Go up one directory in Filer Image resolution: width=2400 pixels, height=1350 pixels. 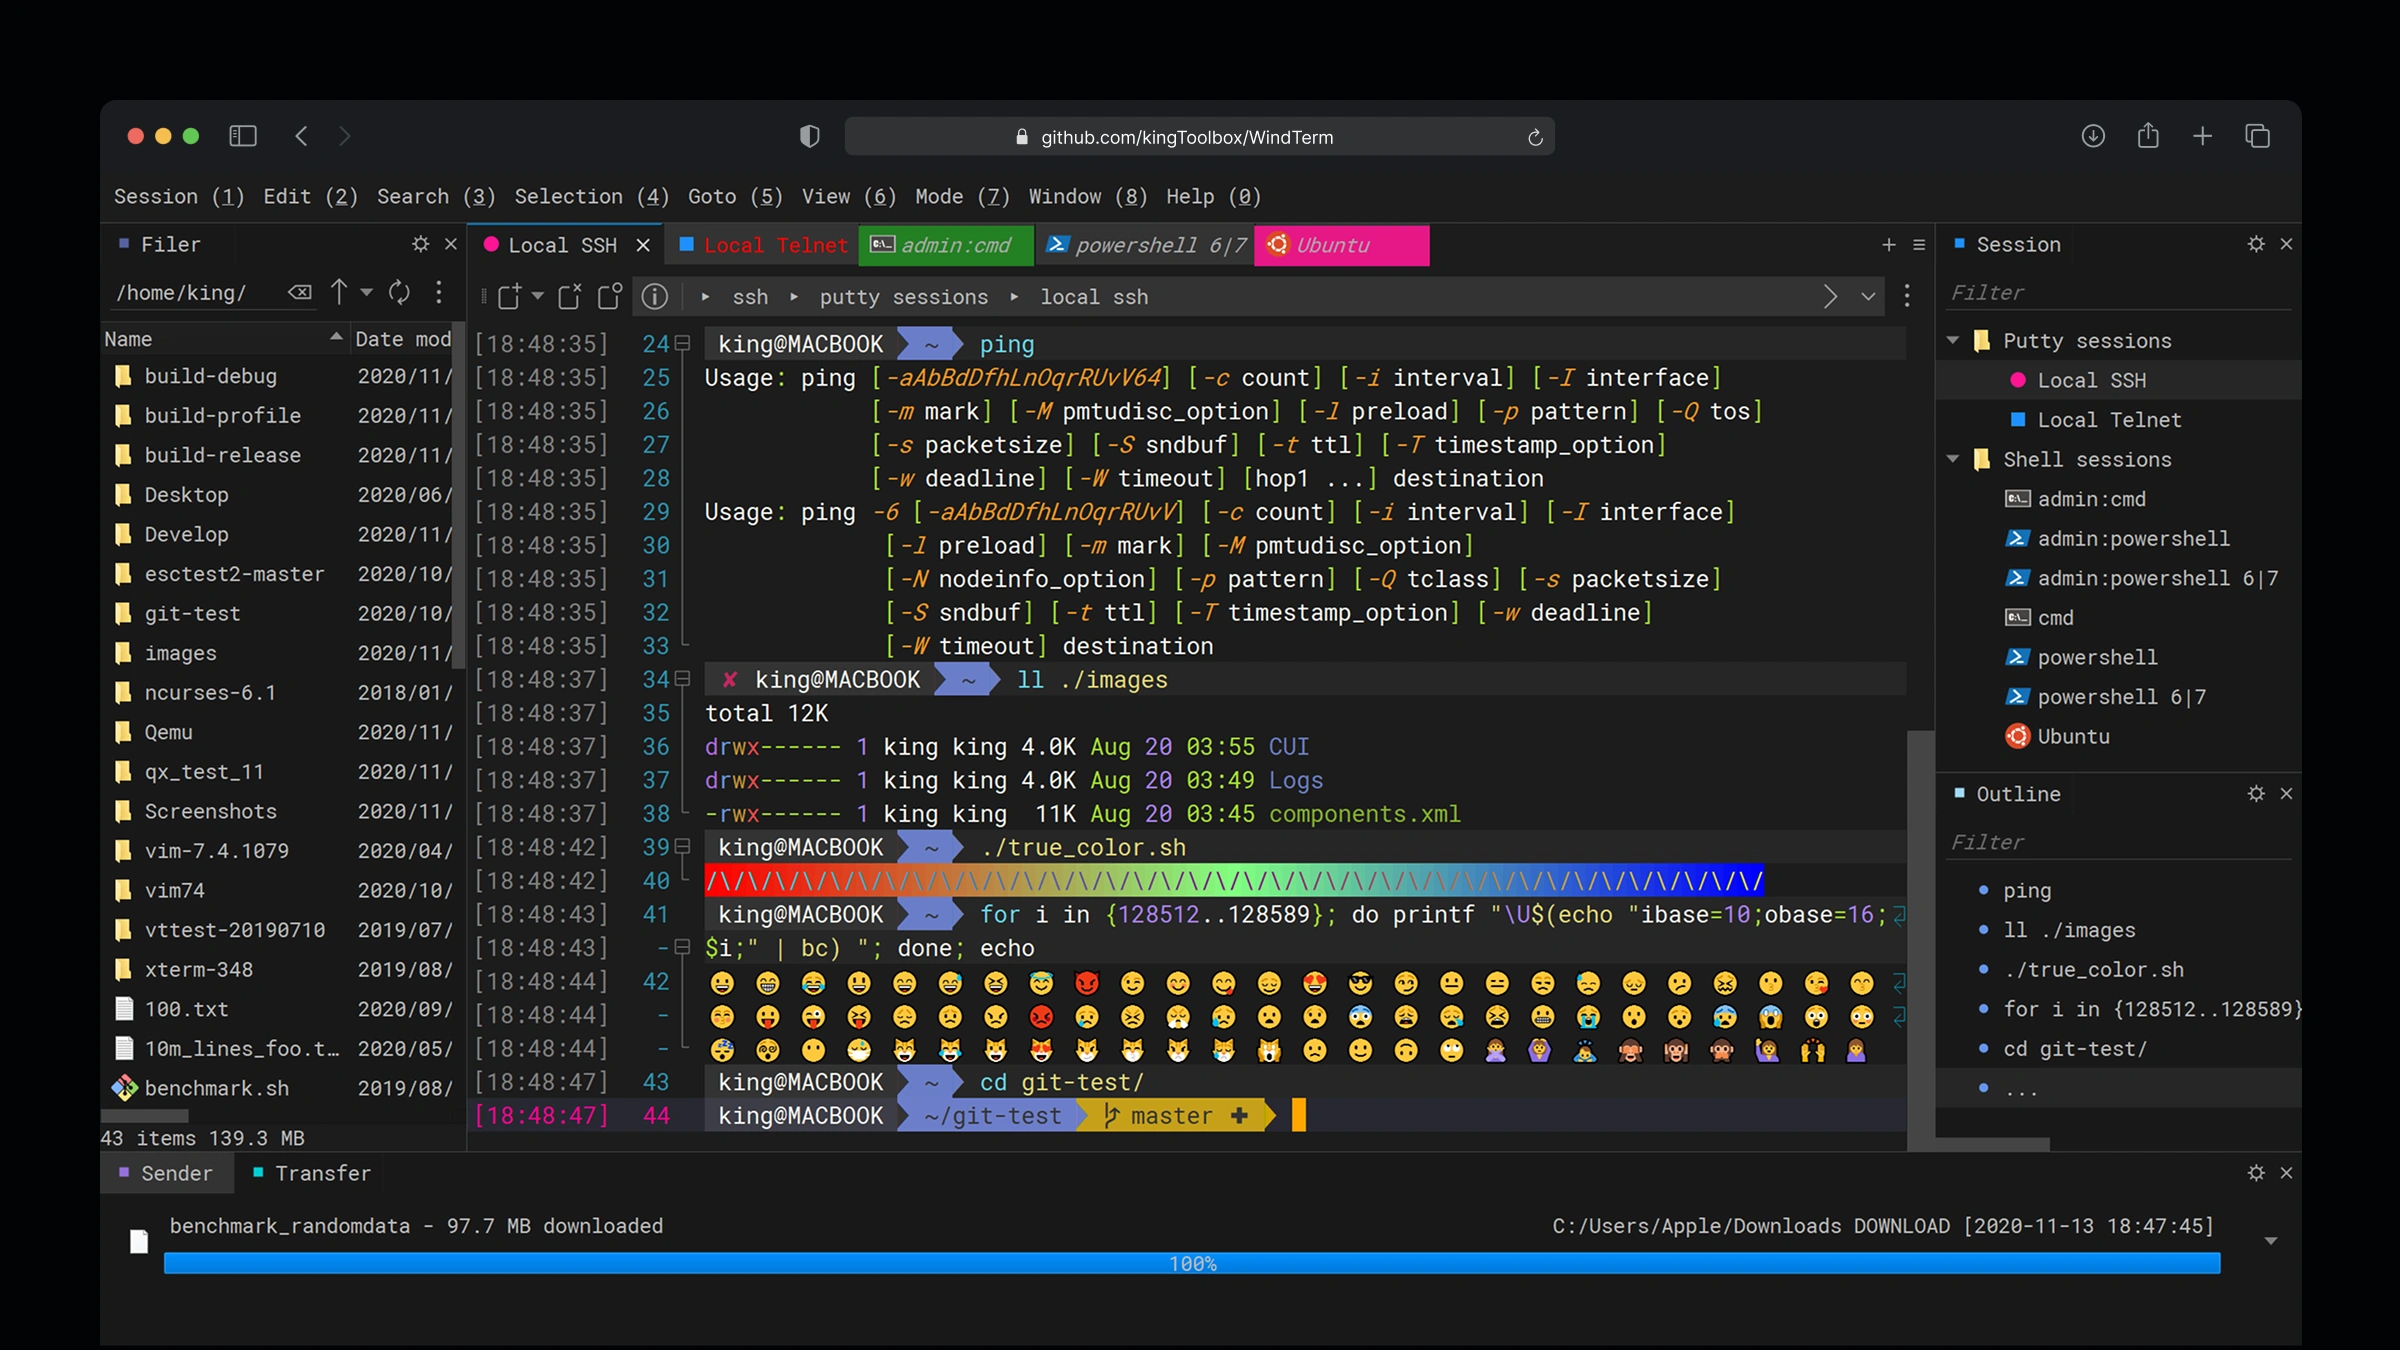click(339, 292)
